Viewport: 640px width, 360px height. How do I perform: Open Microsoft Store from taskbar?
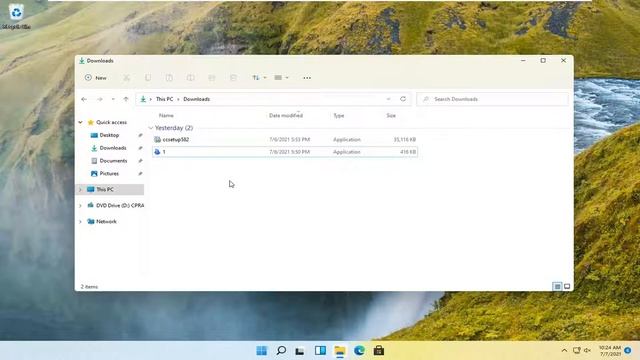click(x=379, y=351)
